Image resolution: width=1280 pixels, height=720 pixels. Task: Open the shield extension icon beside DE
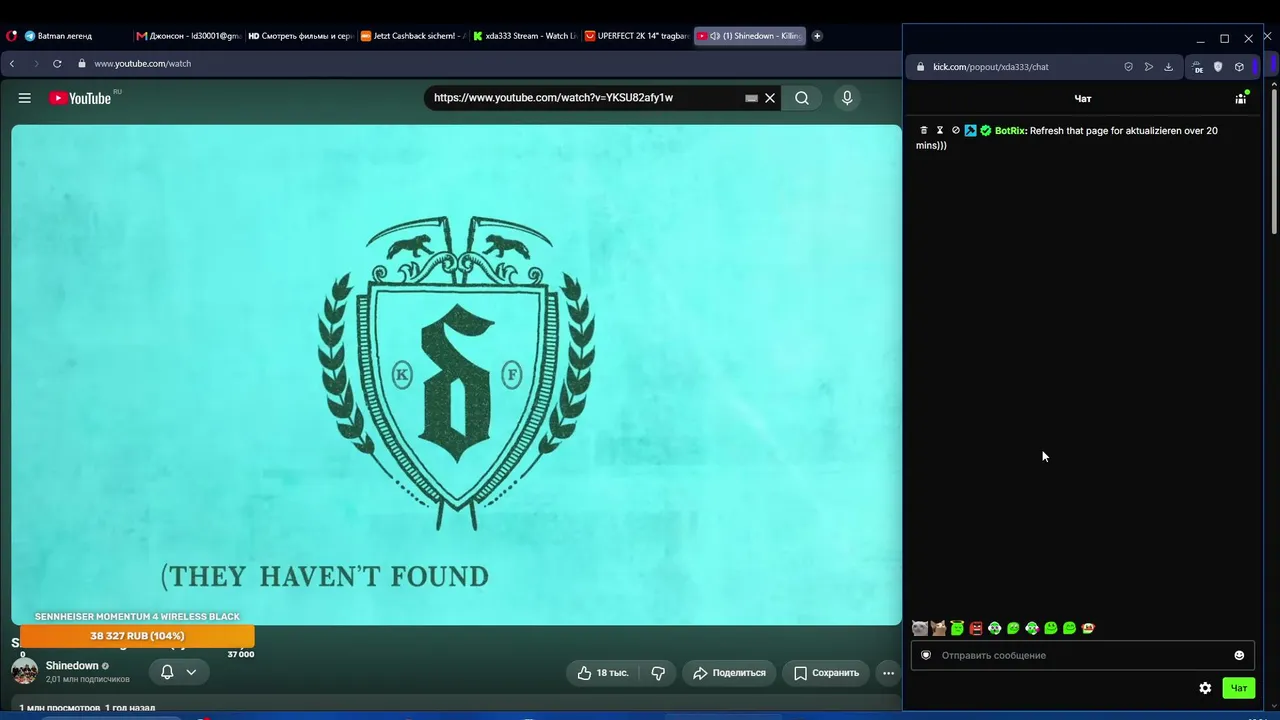click(1218, 67)
